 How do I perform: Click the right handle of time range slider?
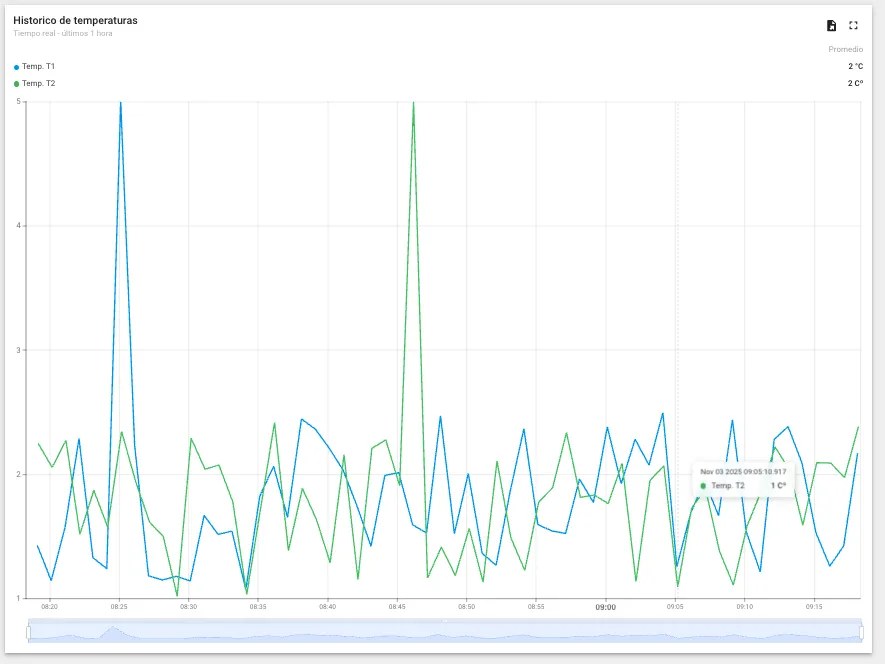pyautogui.click(x=862, y=632)
